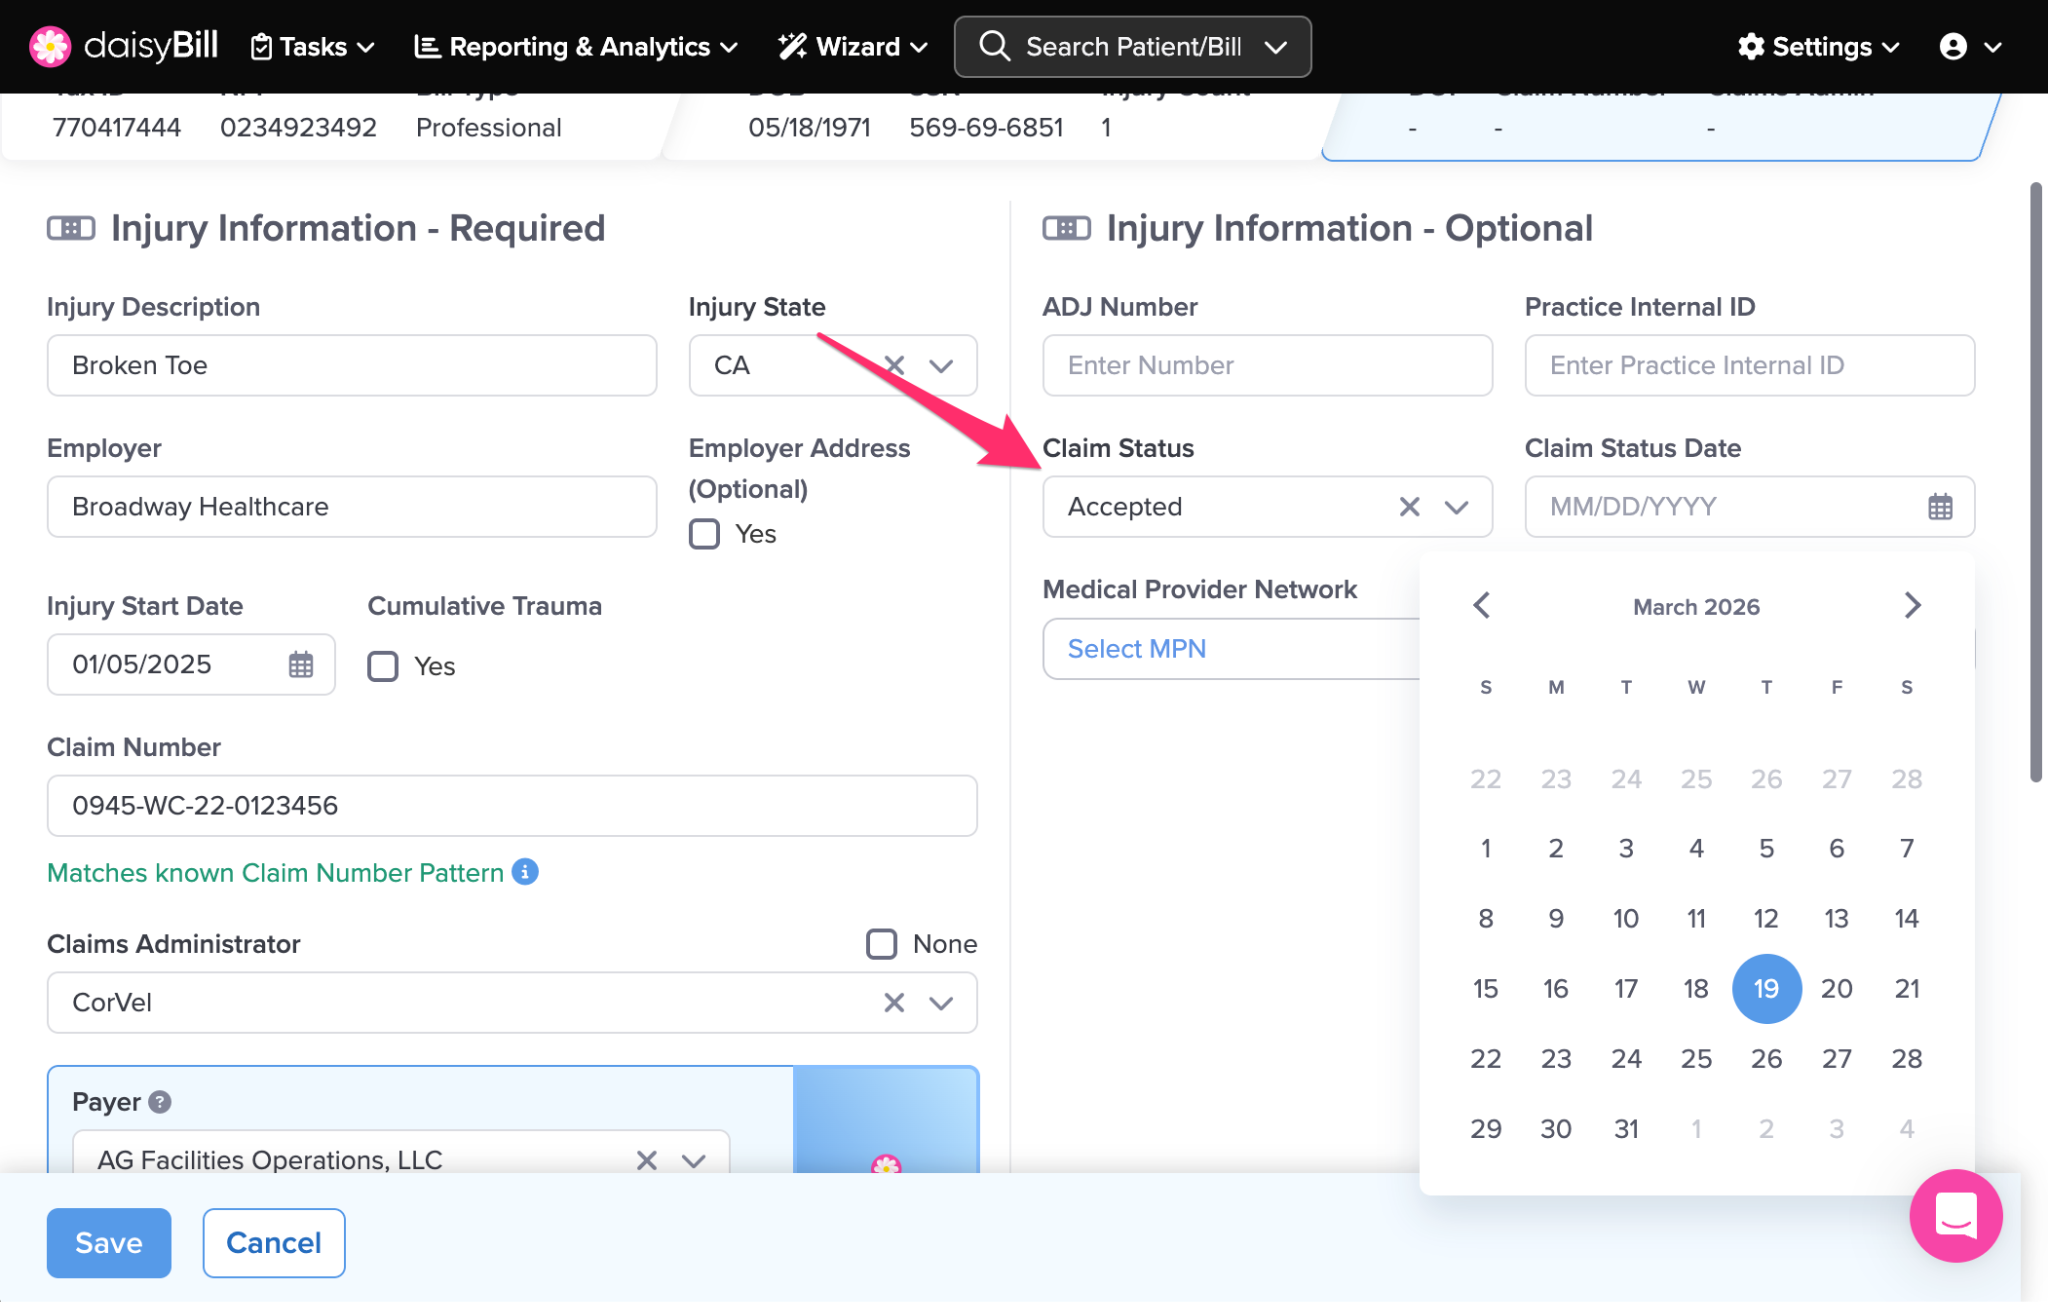This screenshot has height=1302, width=2048.
Task: Go to next month in calendar
Action: tap(1911, 605)
